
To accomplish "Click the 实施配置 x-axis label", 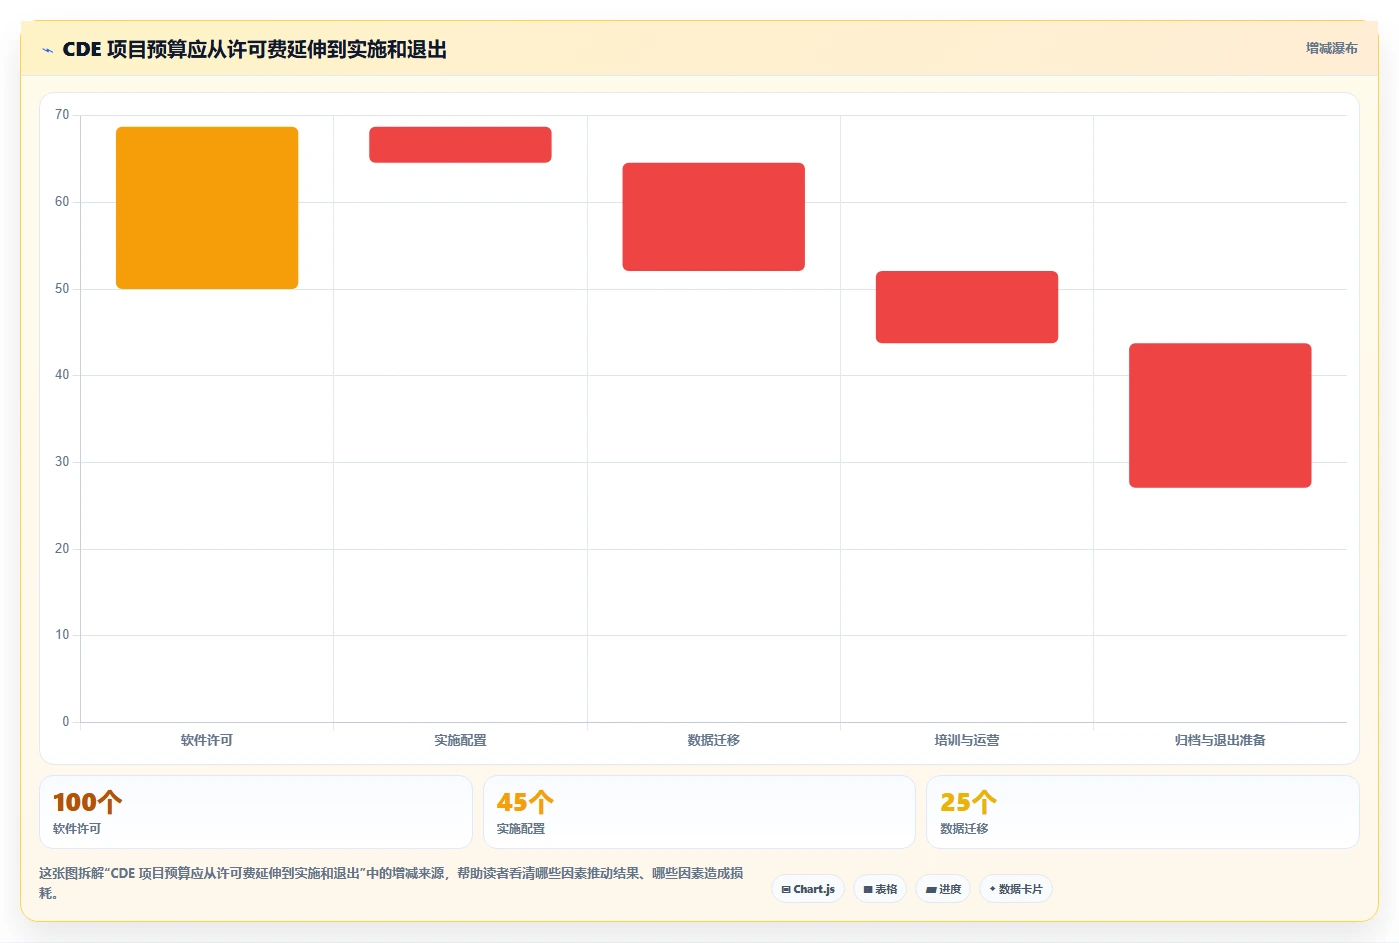I will (460, 740).
